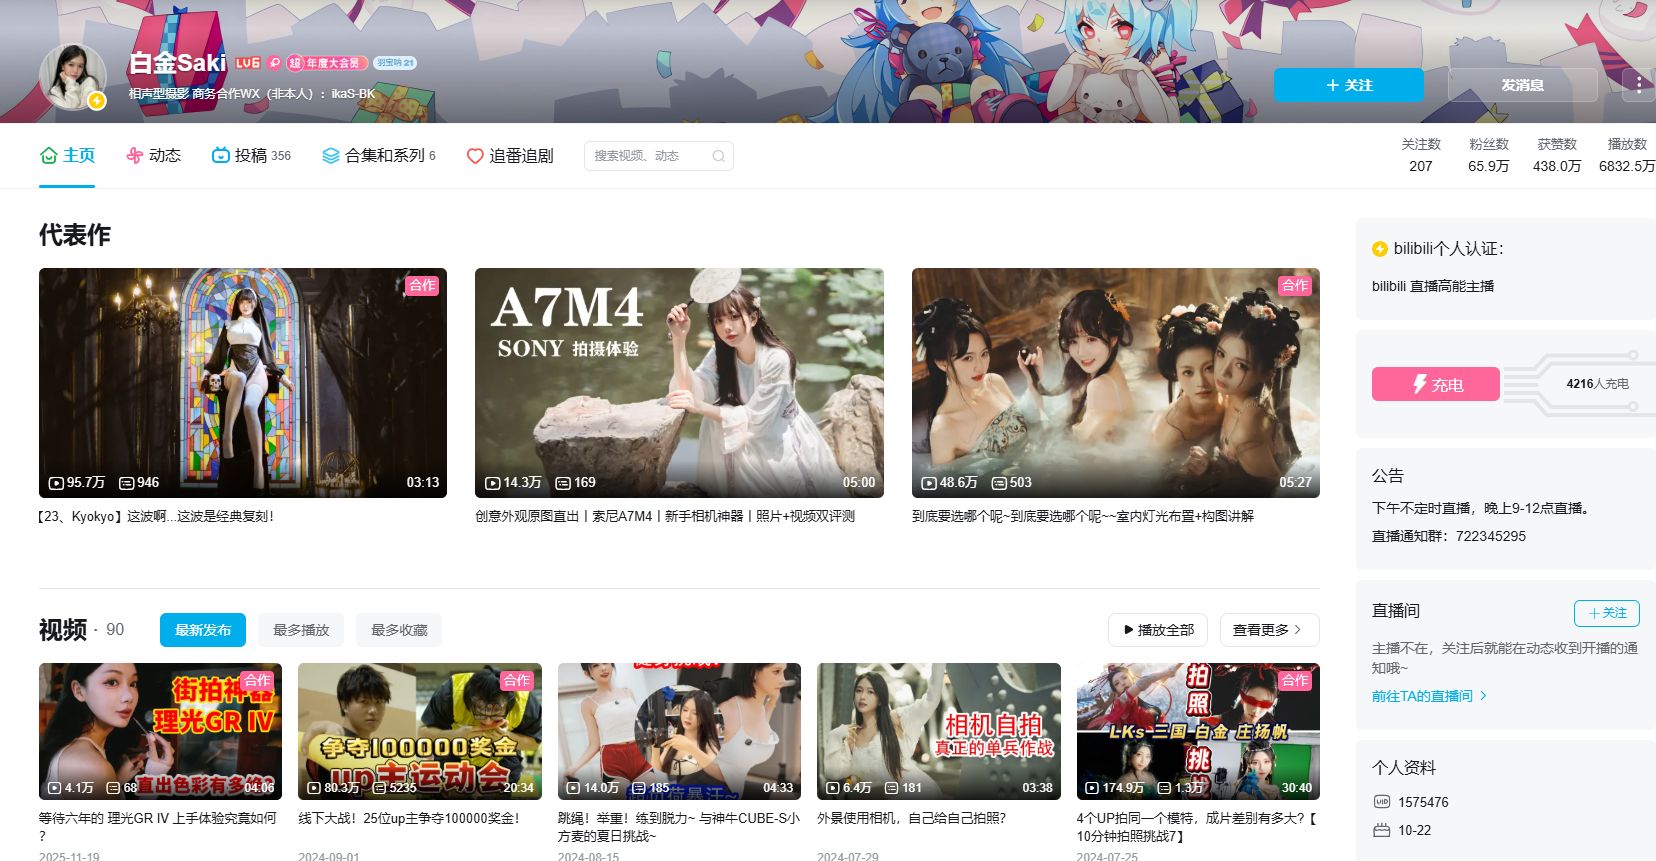Click the 4216人充电 supporter count
The image size is (1656, 861).
(1598, 384)
